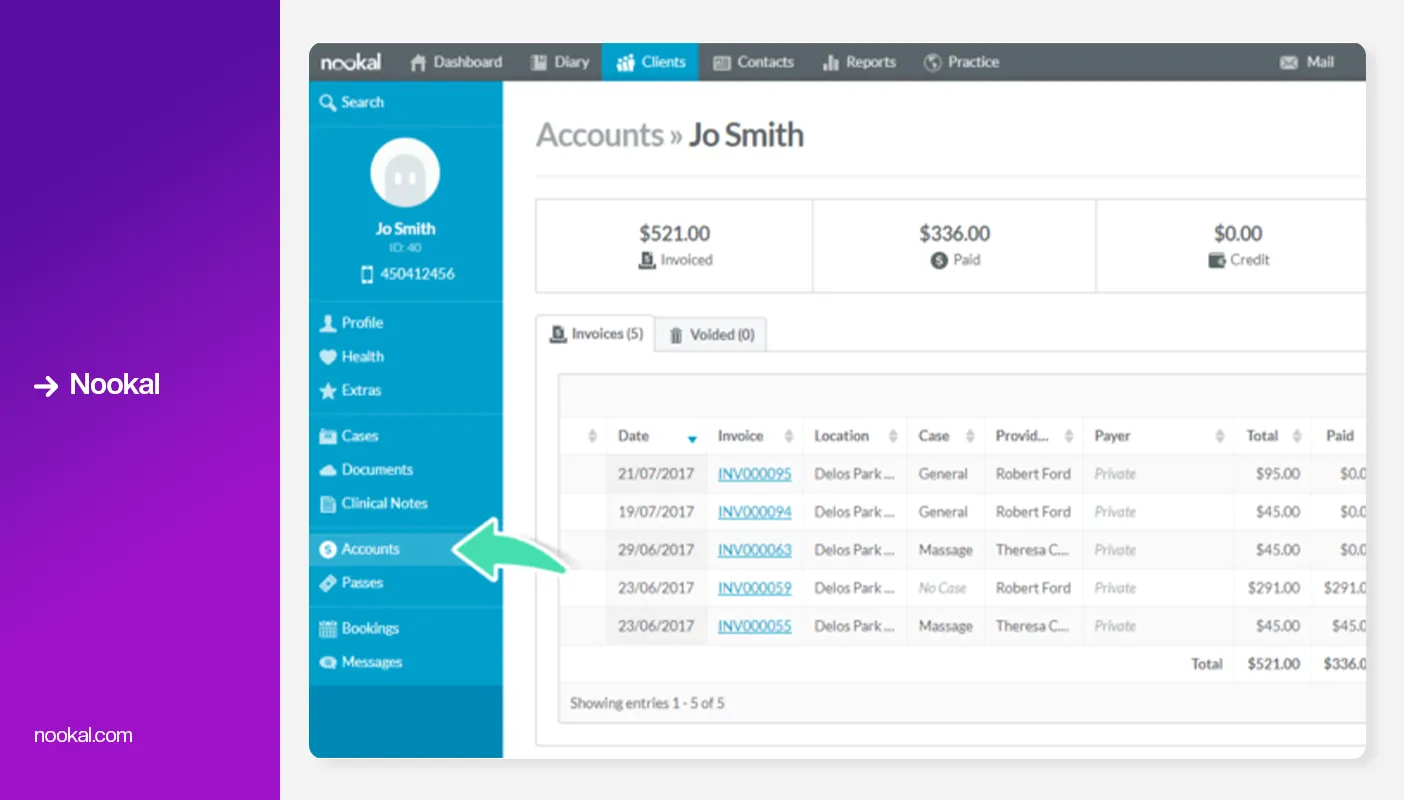
Task: Sort by the Paid column
Action: tap(1339, 436)
